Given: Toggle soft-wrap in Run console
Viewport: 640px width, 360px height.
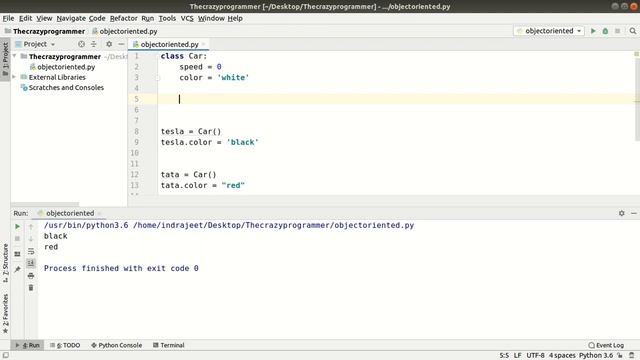Looking at the screenshot, I should point(31,251).
